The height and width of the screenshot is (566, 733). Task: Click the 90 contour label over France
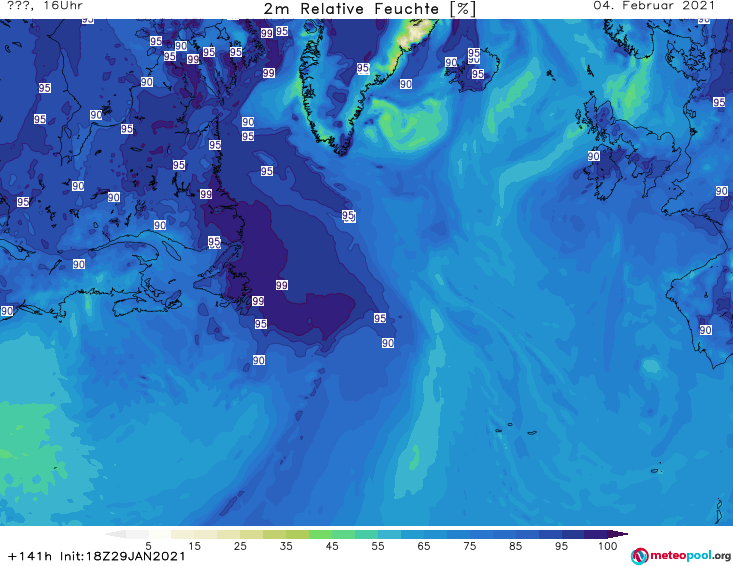click(x=721, y=191)
